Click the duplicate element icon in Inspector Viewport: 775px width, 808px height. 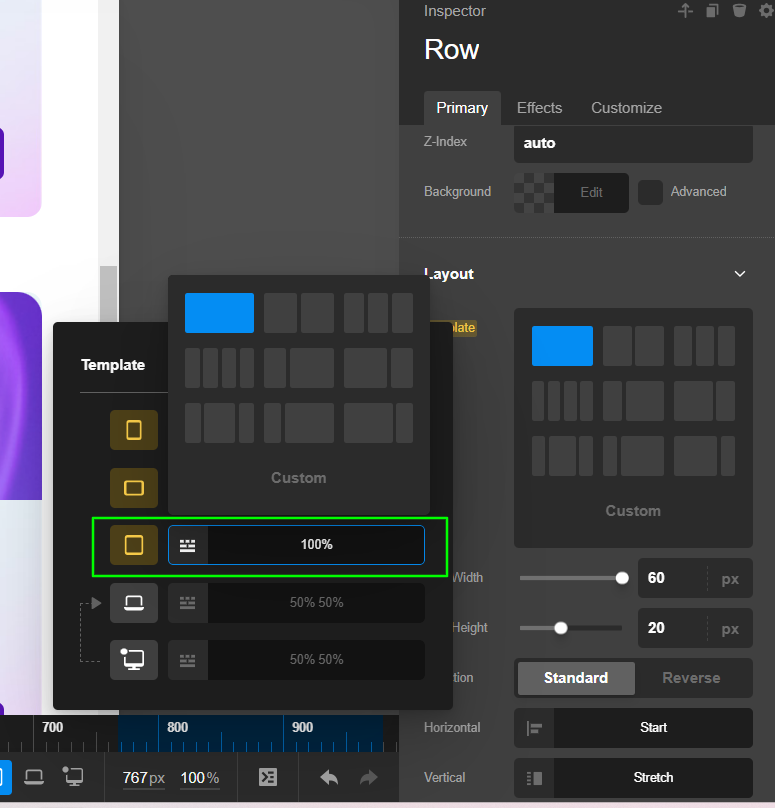point(712,11)
